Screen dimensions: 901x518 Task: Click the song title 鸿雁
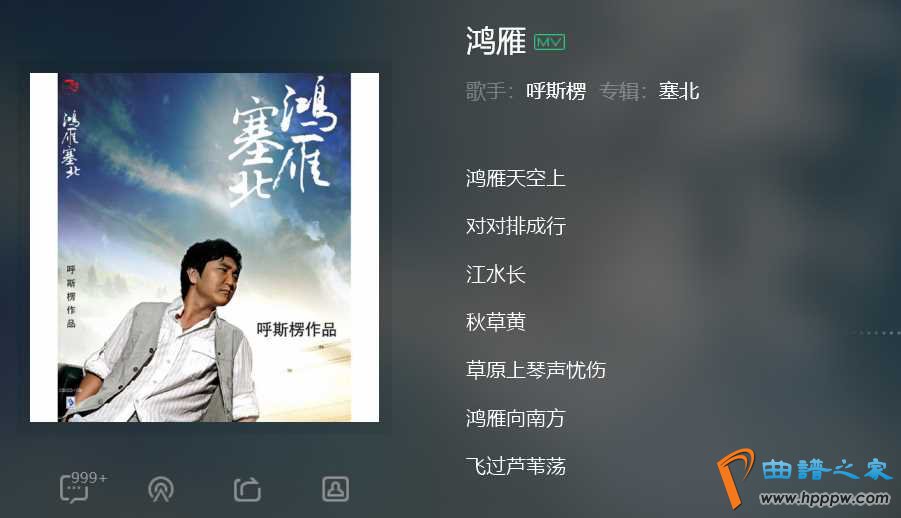coord(495,41)
